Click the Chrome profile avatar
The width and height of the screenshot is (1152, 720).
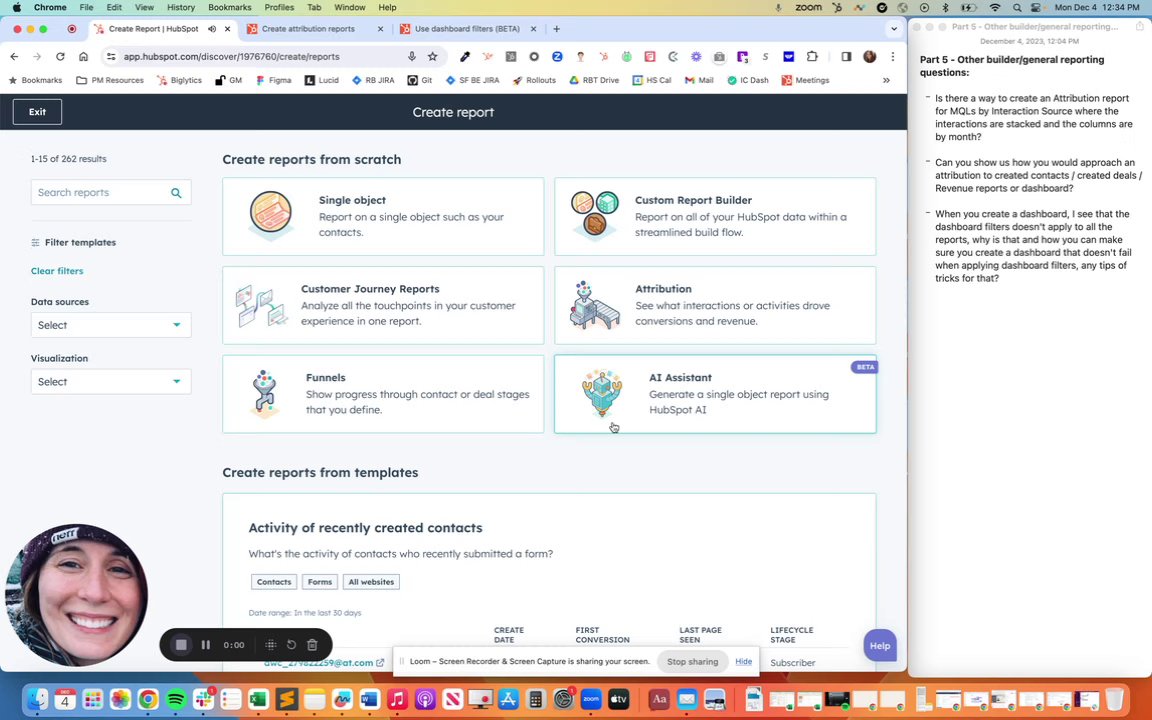[x=870, y=57]
